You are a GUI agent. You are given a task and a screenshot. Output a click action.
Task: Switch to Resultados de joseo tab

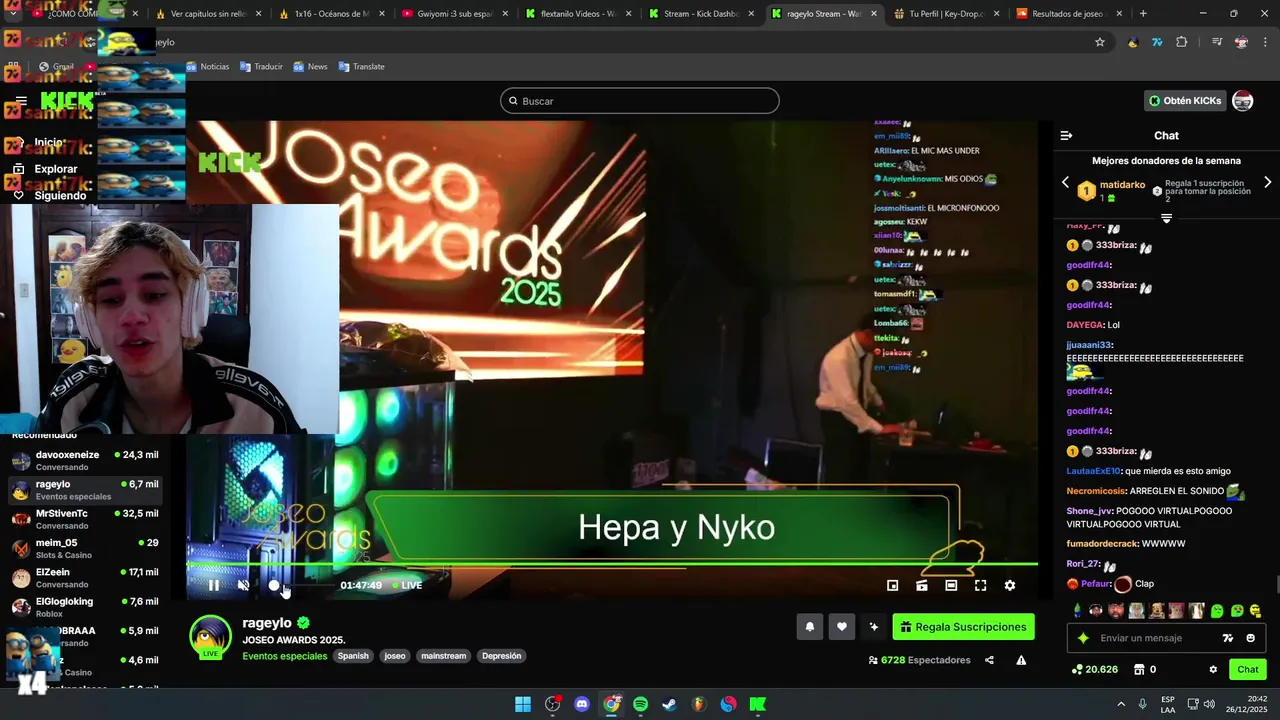point(1067,14)
